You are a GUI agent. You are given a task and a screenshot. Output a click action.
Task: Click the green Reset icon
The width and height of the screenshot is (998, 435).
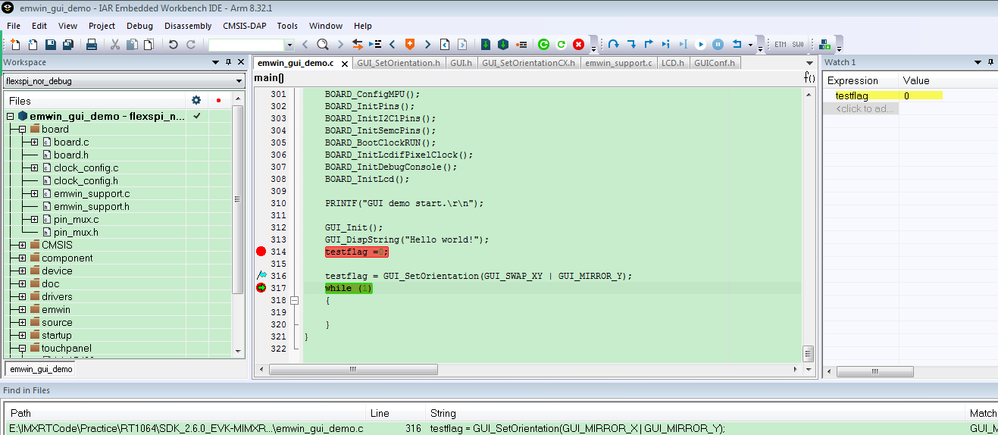[561, 45]
